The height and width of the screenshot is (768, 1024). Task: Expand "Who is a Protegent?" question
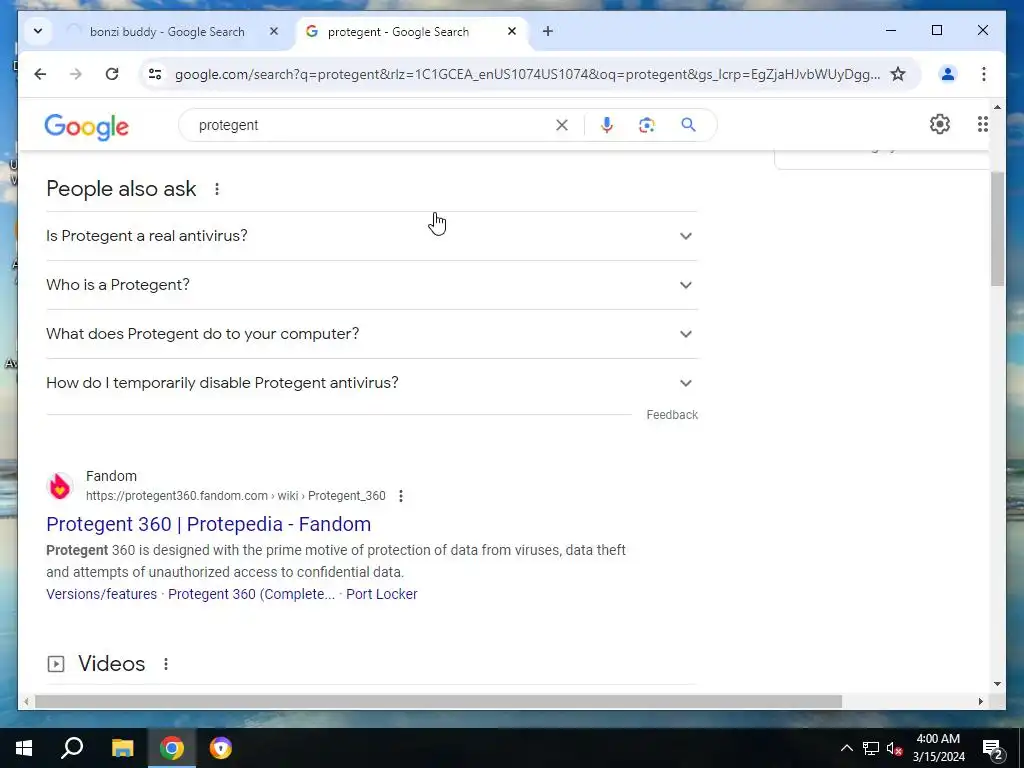[372, 285]
